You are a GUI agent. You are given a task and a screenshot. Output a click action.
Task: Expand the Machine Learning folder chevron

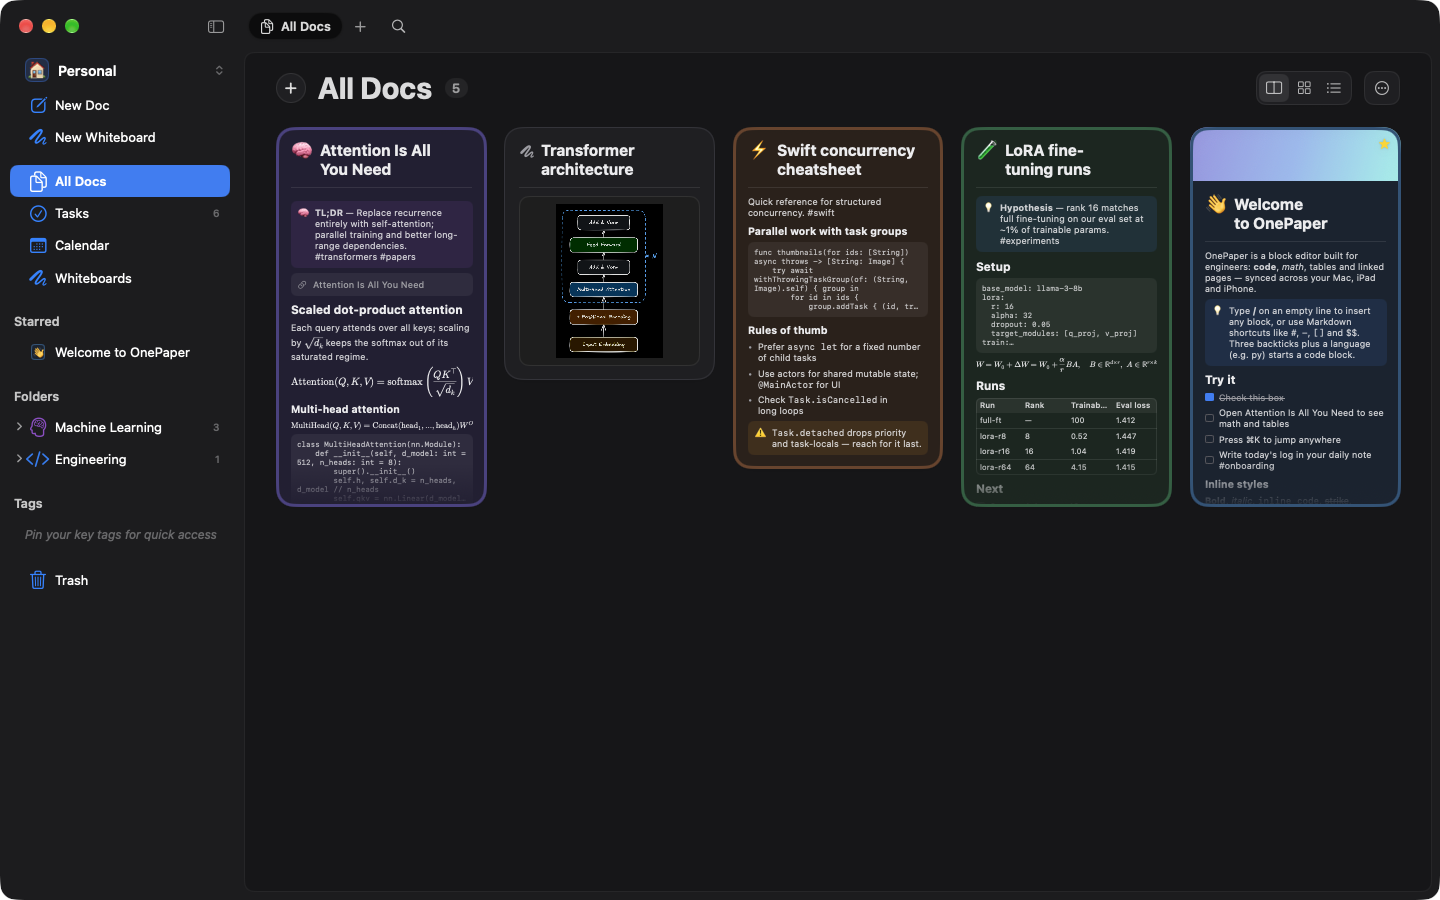click(x=19, y=427)
